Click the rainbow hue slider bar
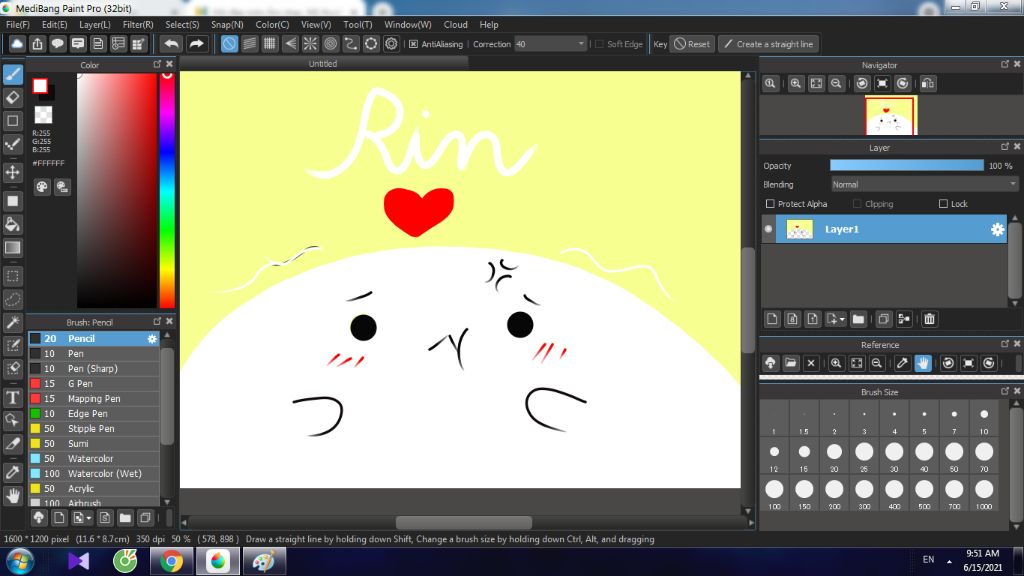The height and width of the screenshot is (576, 1024). [x=167, y=190]
